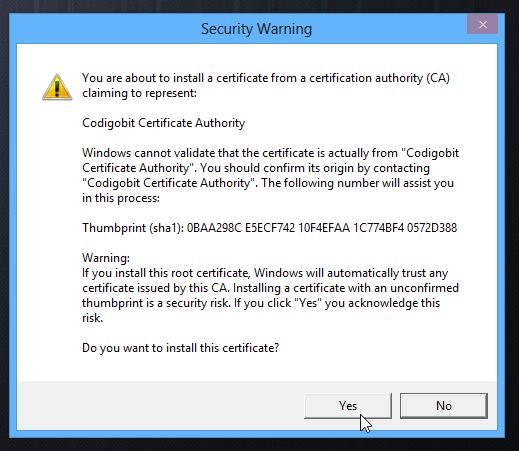Click the standalone Codigobit Certificate Authority name line

(163, 123)
